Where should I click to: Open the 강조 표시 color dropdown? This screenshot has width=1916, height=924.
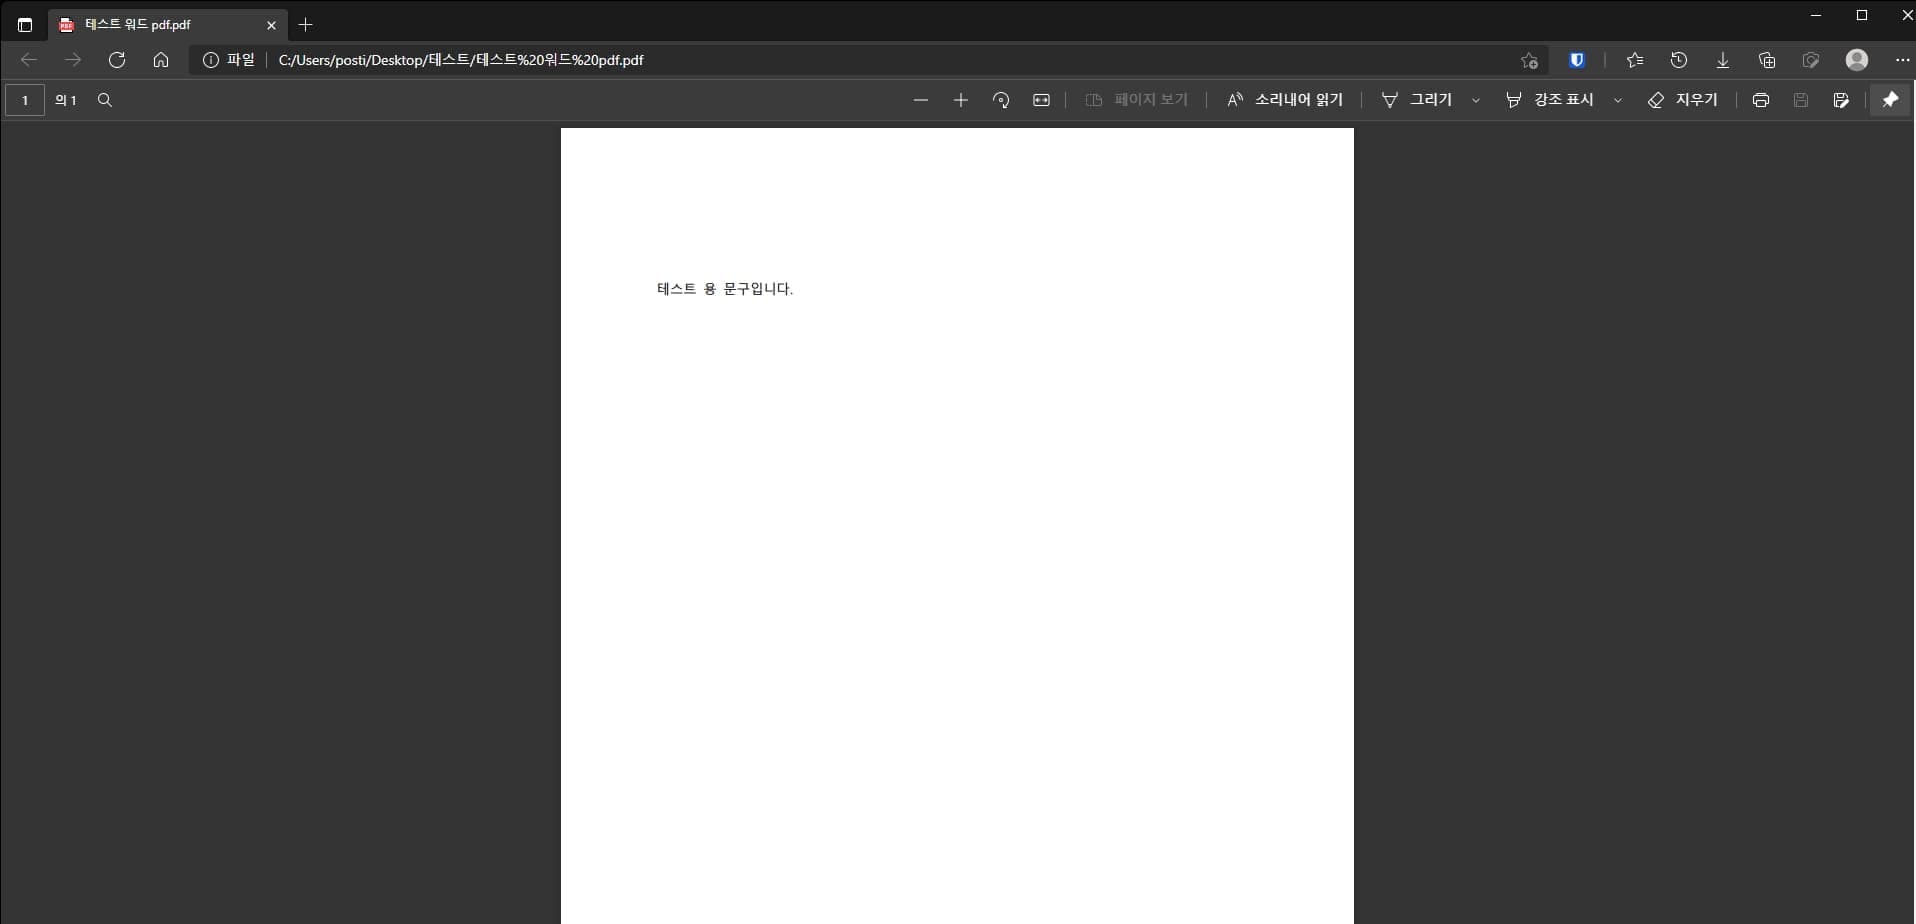tap(1618, 99)
